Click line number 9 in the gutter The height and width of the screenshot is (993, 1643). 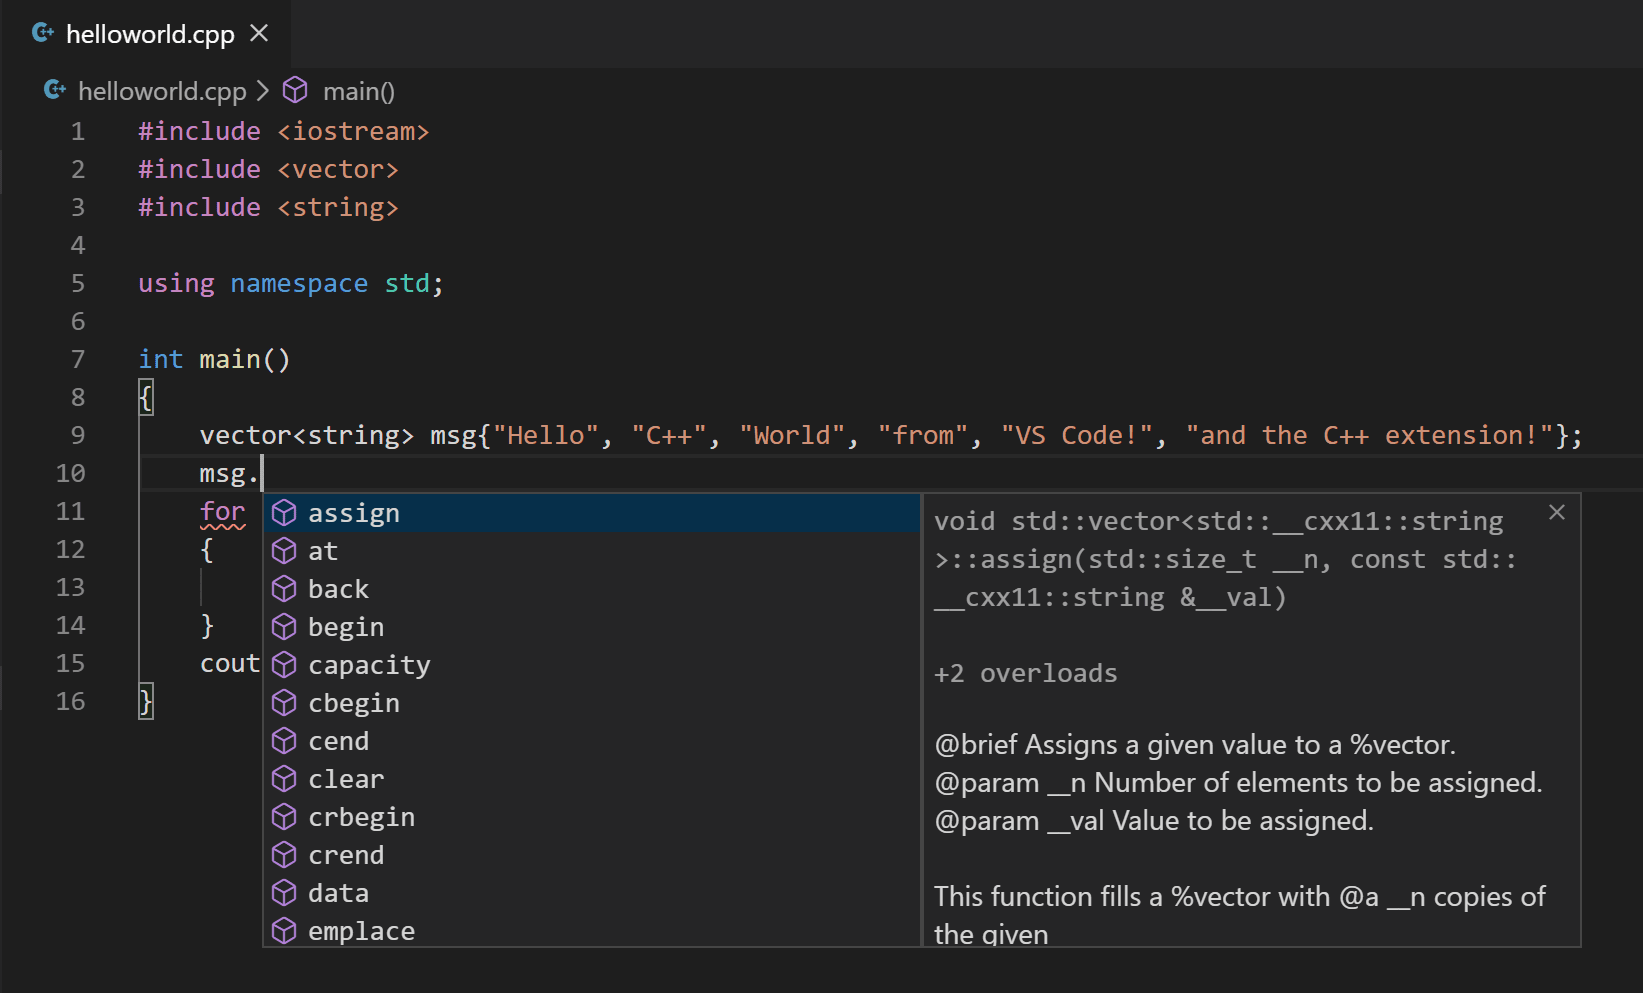77,434
